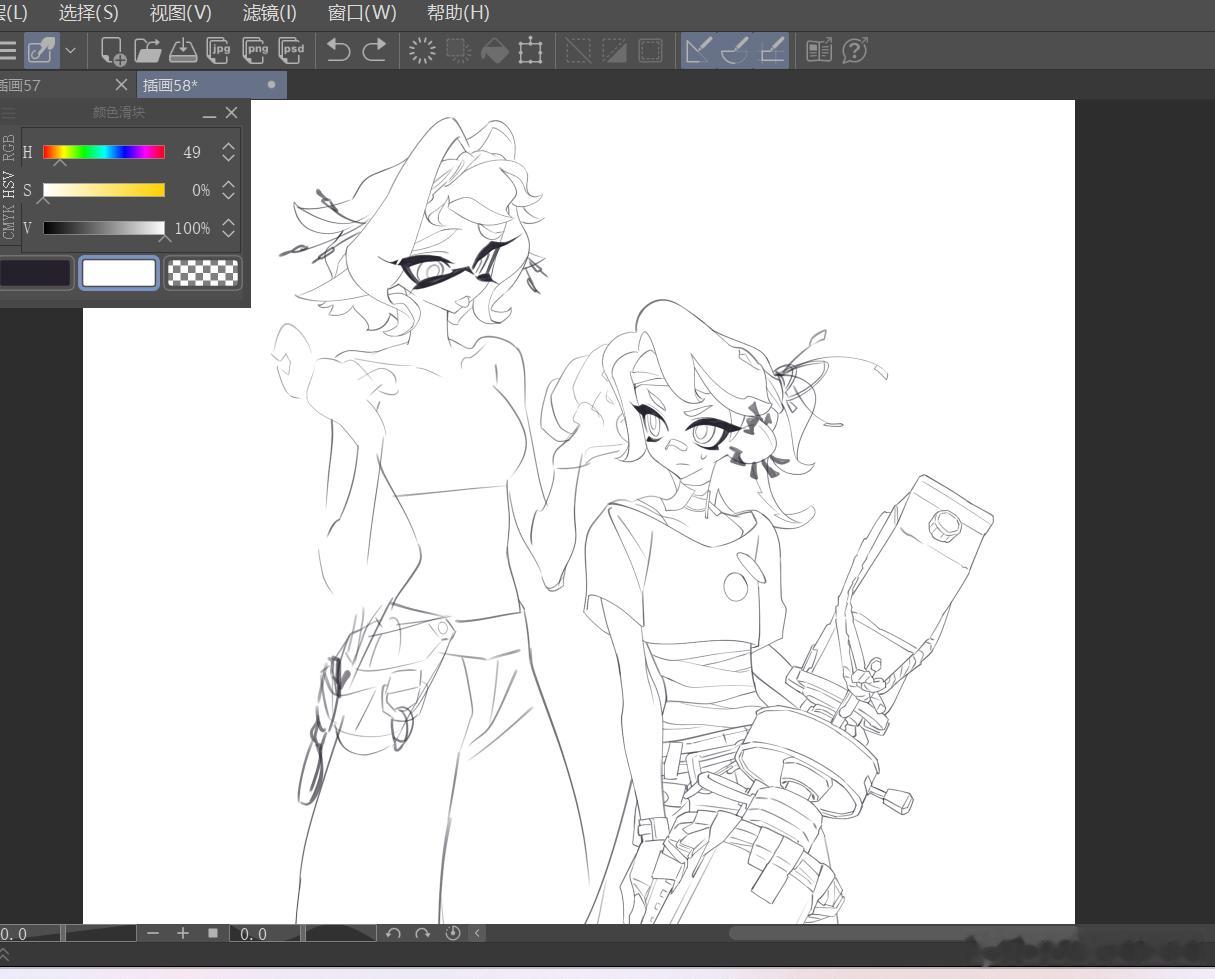Open the 选择(S) menu
1215x979 pixels.
(89, 13)
